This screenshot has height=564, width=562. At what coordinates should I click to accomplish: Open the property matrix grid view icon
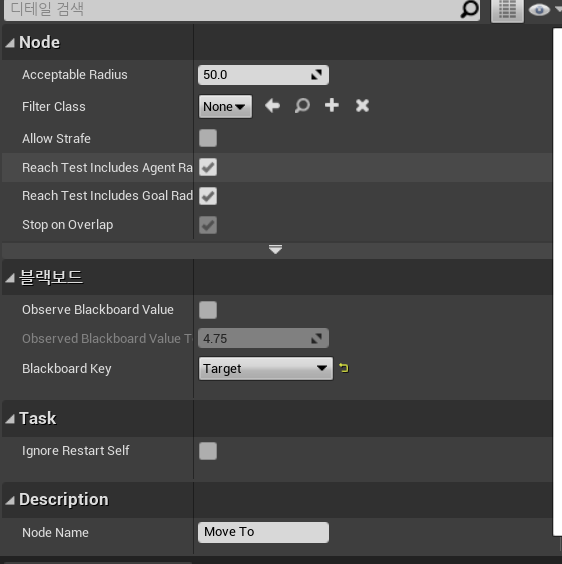pos(507,10)
